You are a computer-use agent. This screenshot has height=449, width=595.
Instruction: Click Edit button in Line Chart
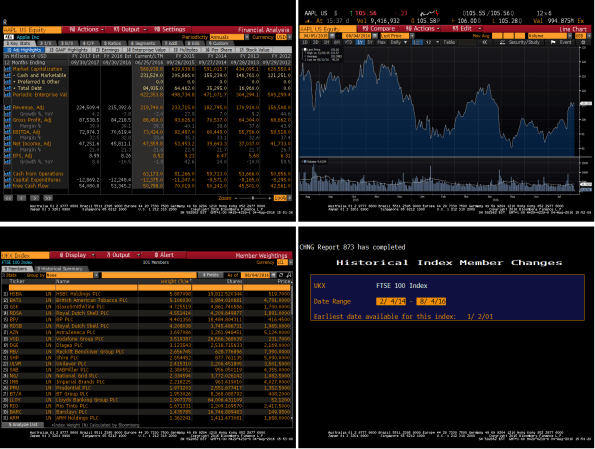[463, 28]
